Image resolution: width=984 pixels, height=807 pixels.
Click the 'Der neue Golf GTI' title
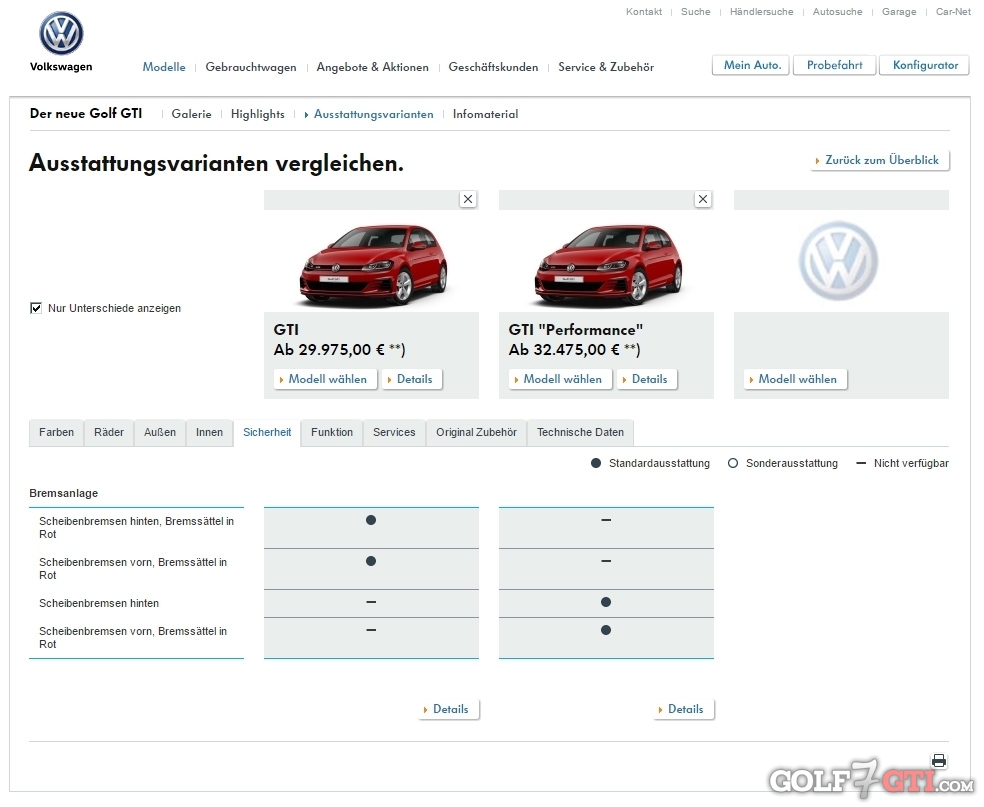coord(86,114)
